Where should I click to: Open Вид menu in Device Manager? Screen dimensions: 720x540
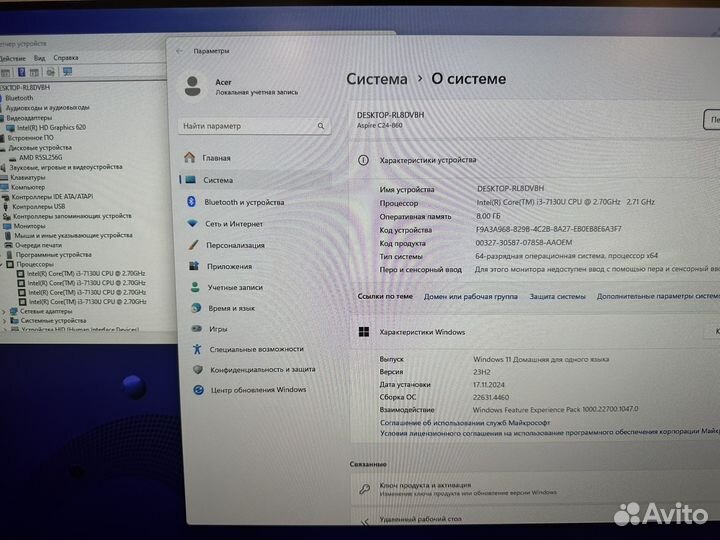pos(39,58)
